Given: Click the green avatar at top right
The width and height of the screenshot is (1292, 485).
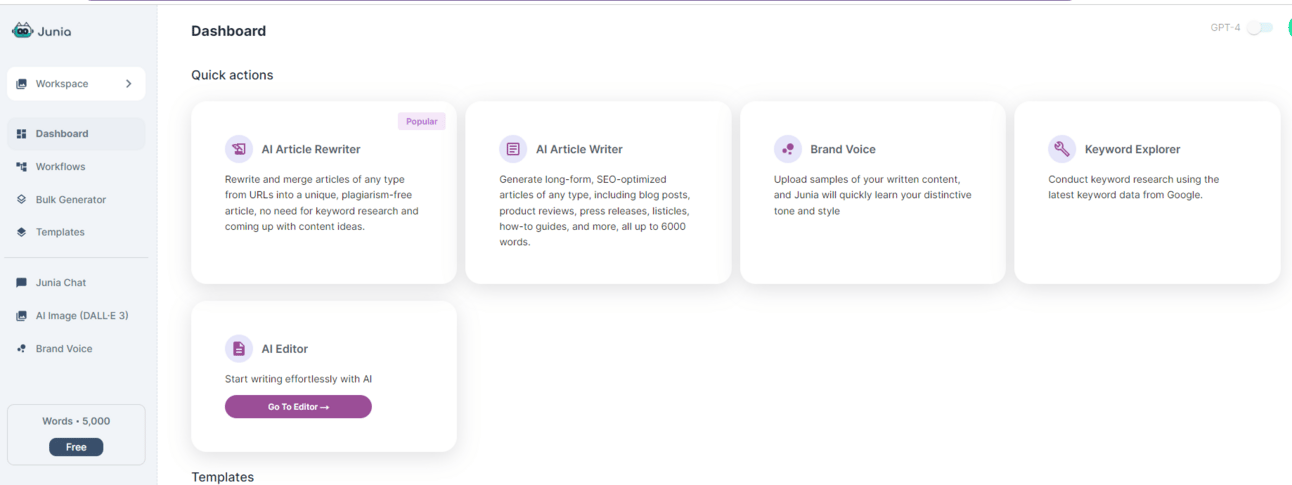Looking at the screenshot, I should (x=1289, y=28).
